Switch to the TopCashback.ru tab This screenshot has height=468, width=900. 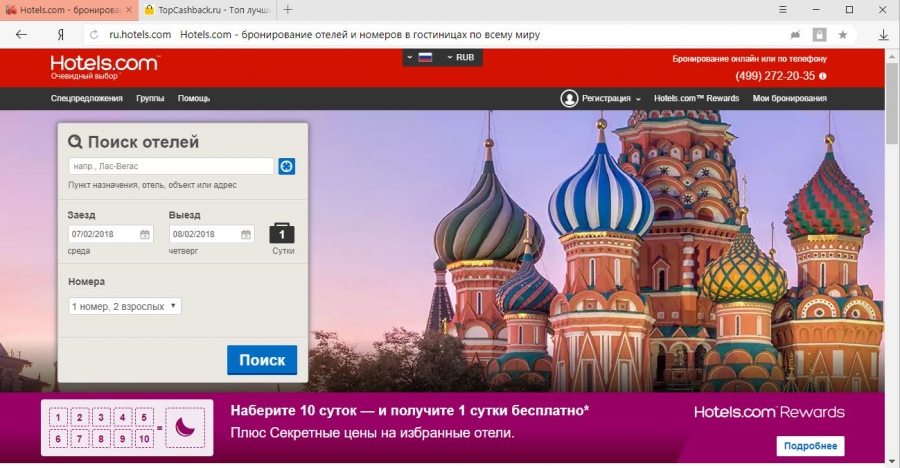click(207, 10)
